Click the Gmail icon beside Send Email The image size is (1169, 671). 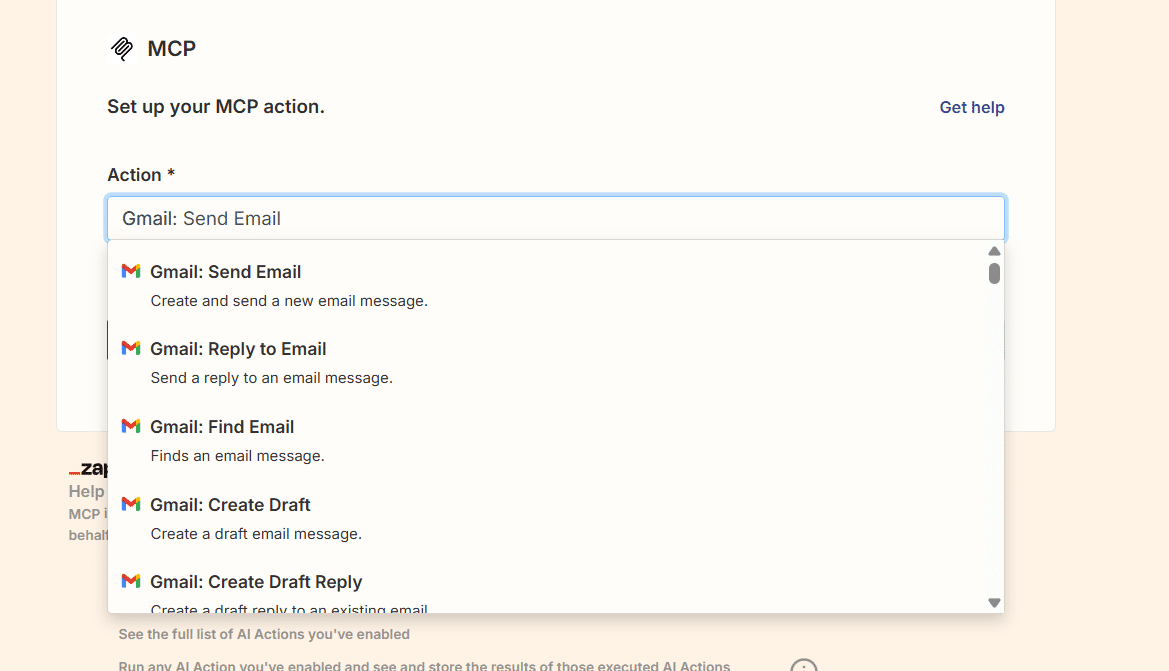[131, 271]
